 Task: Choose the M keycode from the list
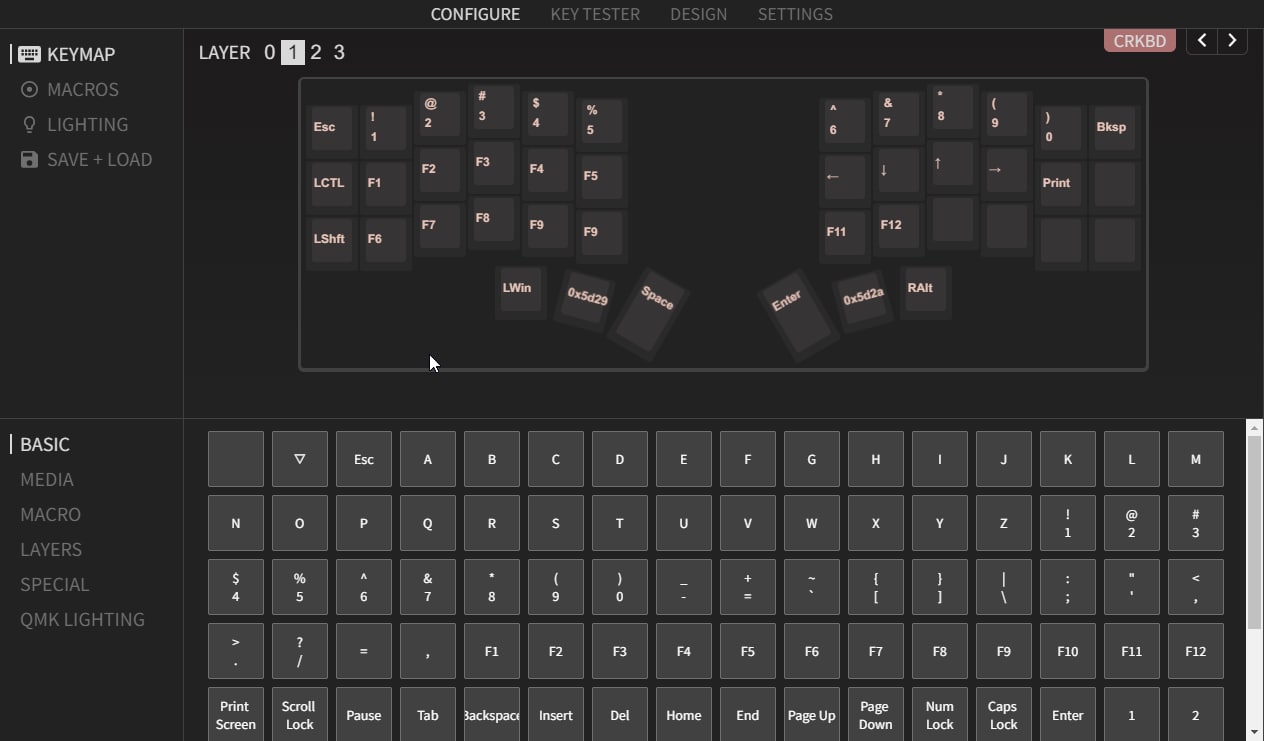[x=1195, y=459]
